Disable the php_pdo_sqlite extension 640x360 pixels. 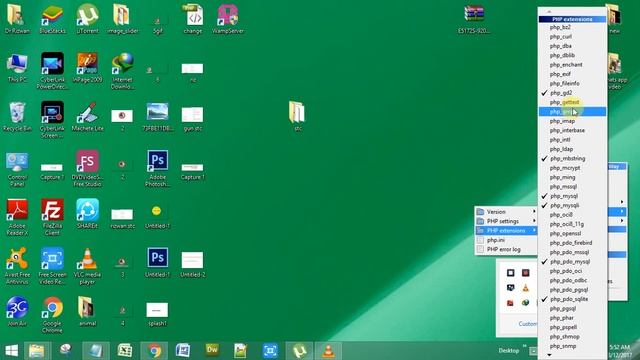click(572, 299)
